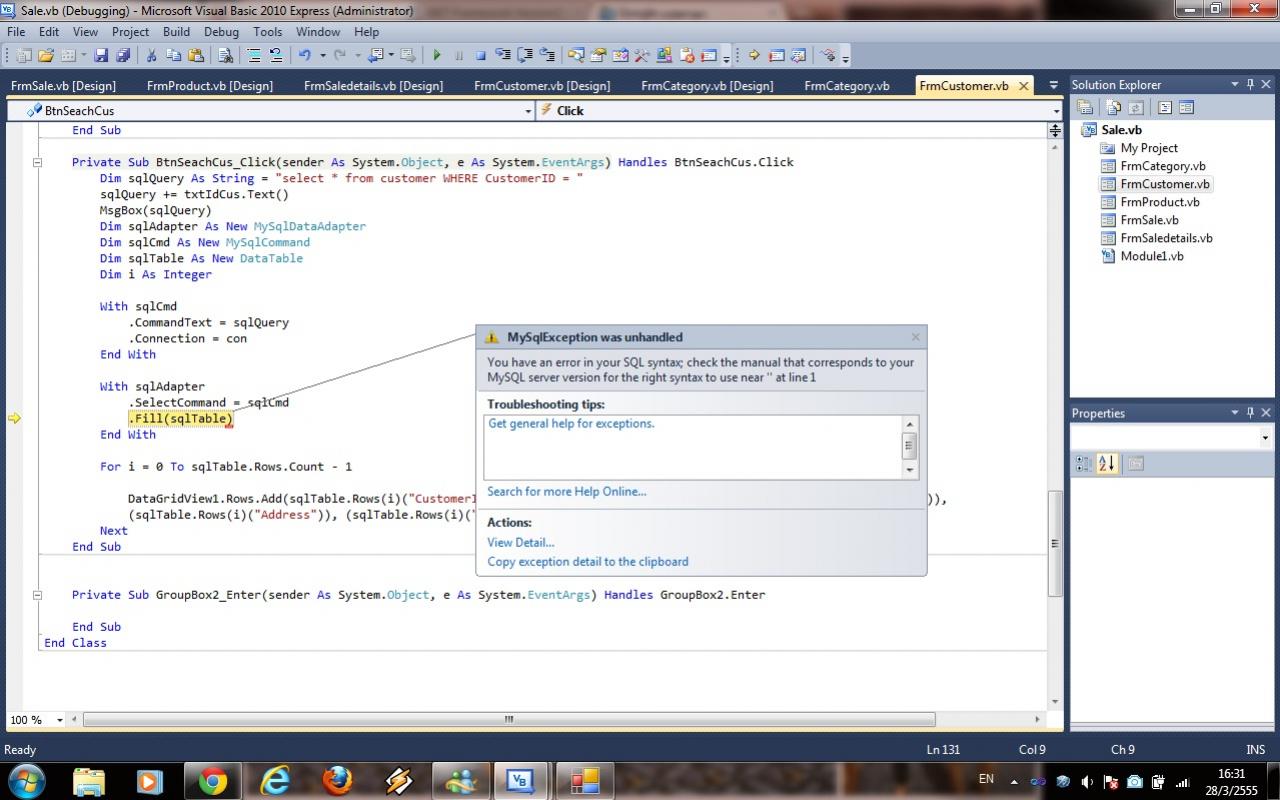Open the Error List toolbar icon
Viewport: 1280px width, 800px height.
tap(687, 56)
